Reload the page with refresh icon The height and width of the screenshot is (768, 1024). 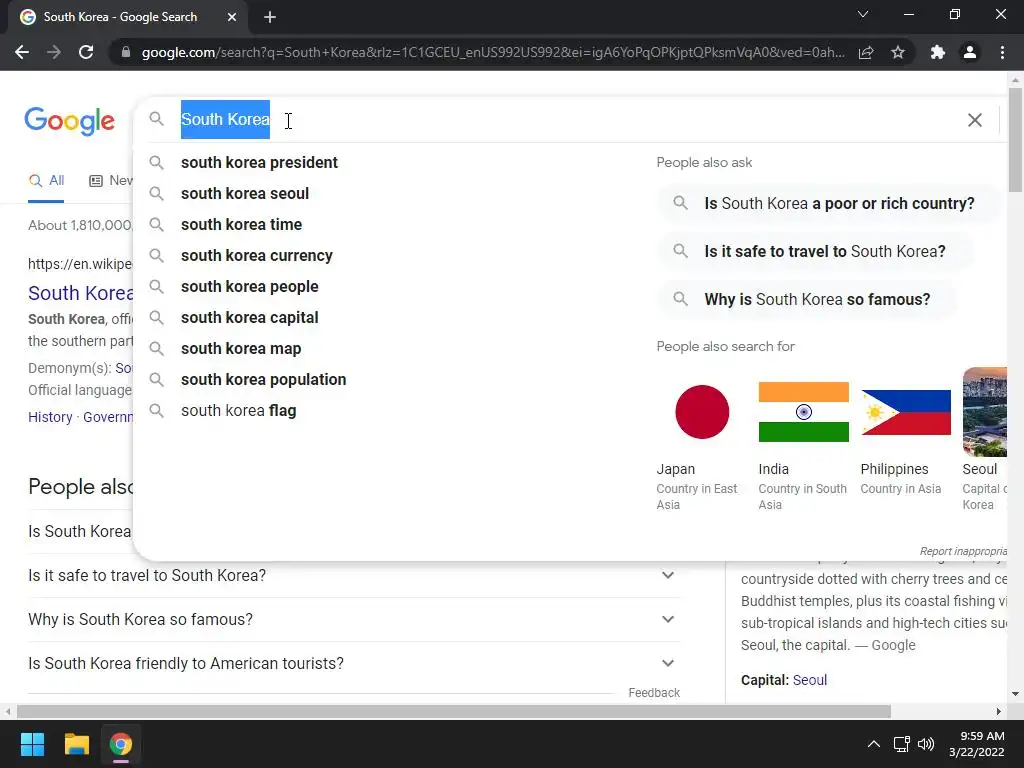pyautogui.click(x=86, y=52)
